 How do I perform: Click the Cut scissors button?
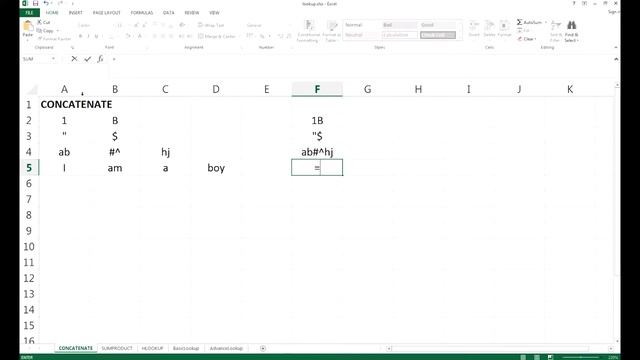[44, 22]
